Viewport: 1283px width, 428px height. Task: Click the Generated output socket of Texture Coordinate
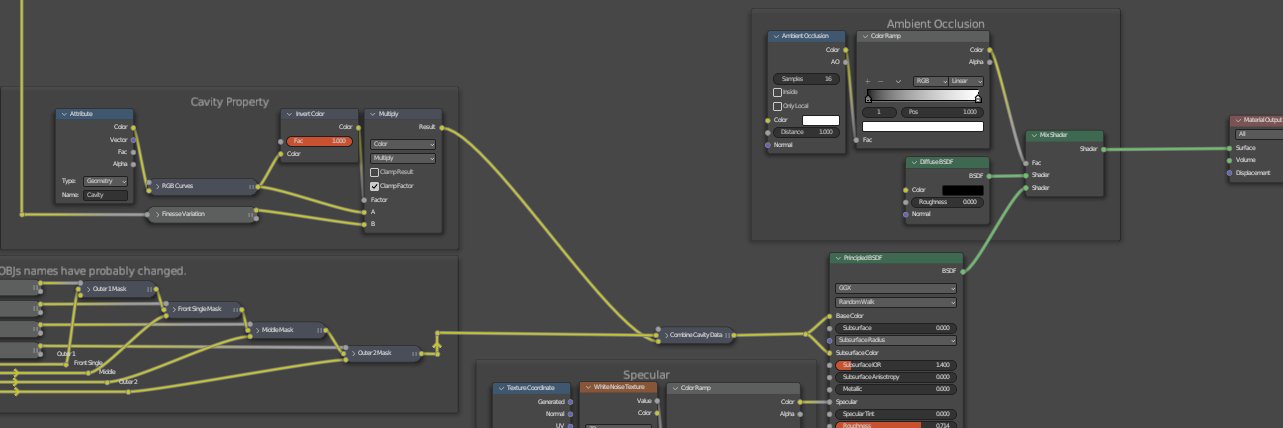(571, 401)
